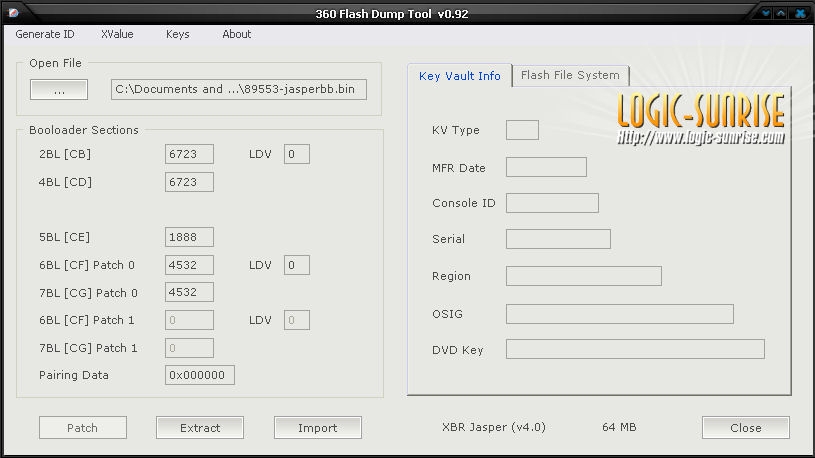Screen dimensions: 815x458
Task: Click the Console ID field
Action: point(552,203)
